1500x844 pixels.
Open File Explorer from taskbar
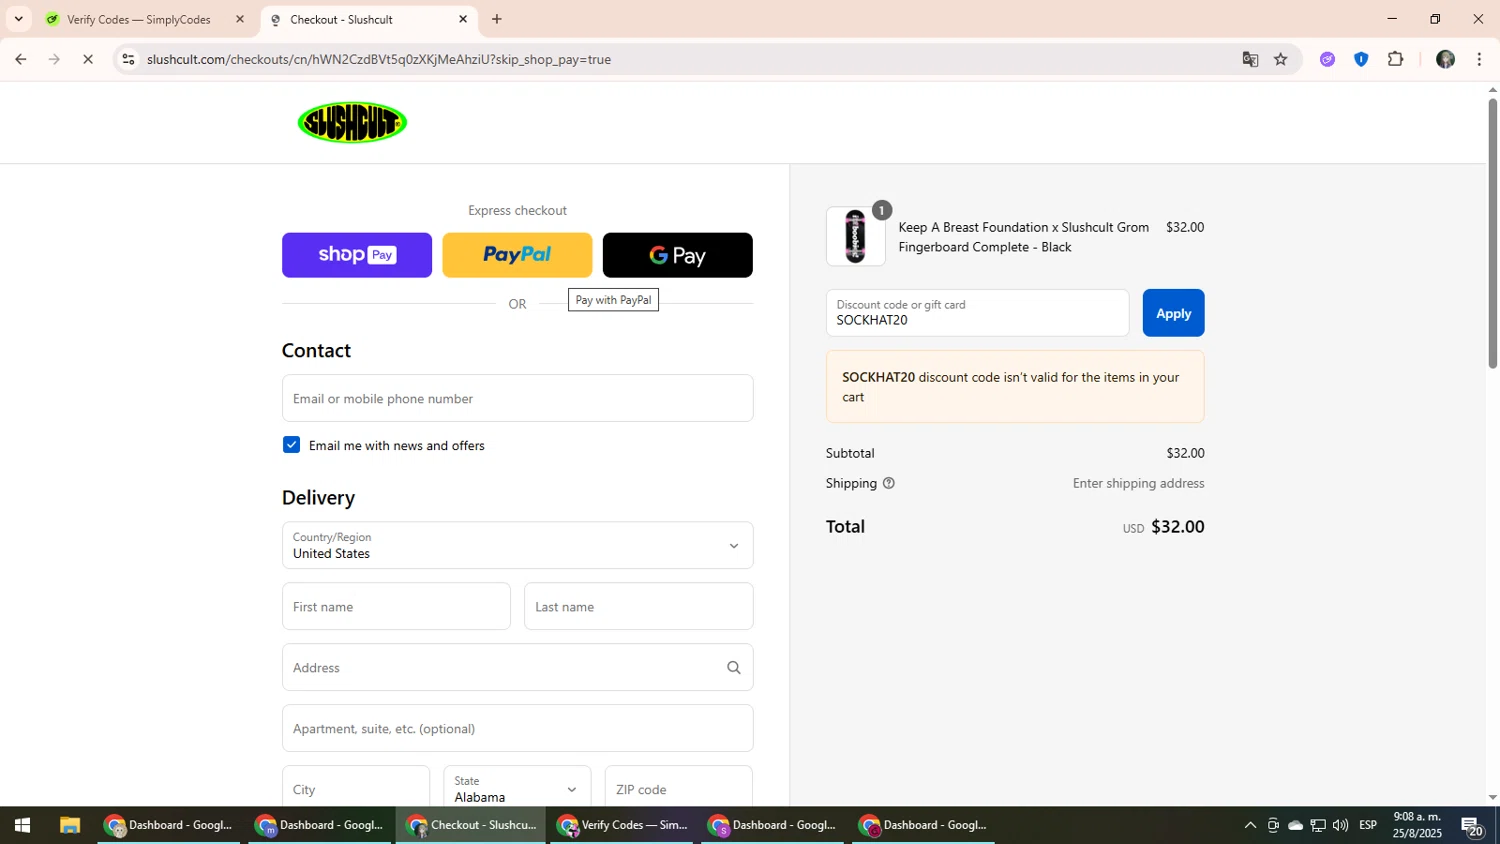click(x=69, y=825)
